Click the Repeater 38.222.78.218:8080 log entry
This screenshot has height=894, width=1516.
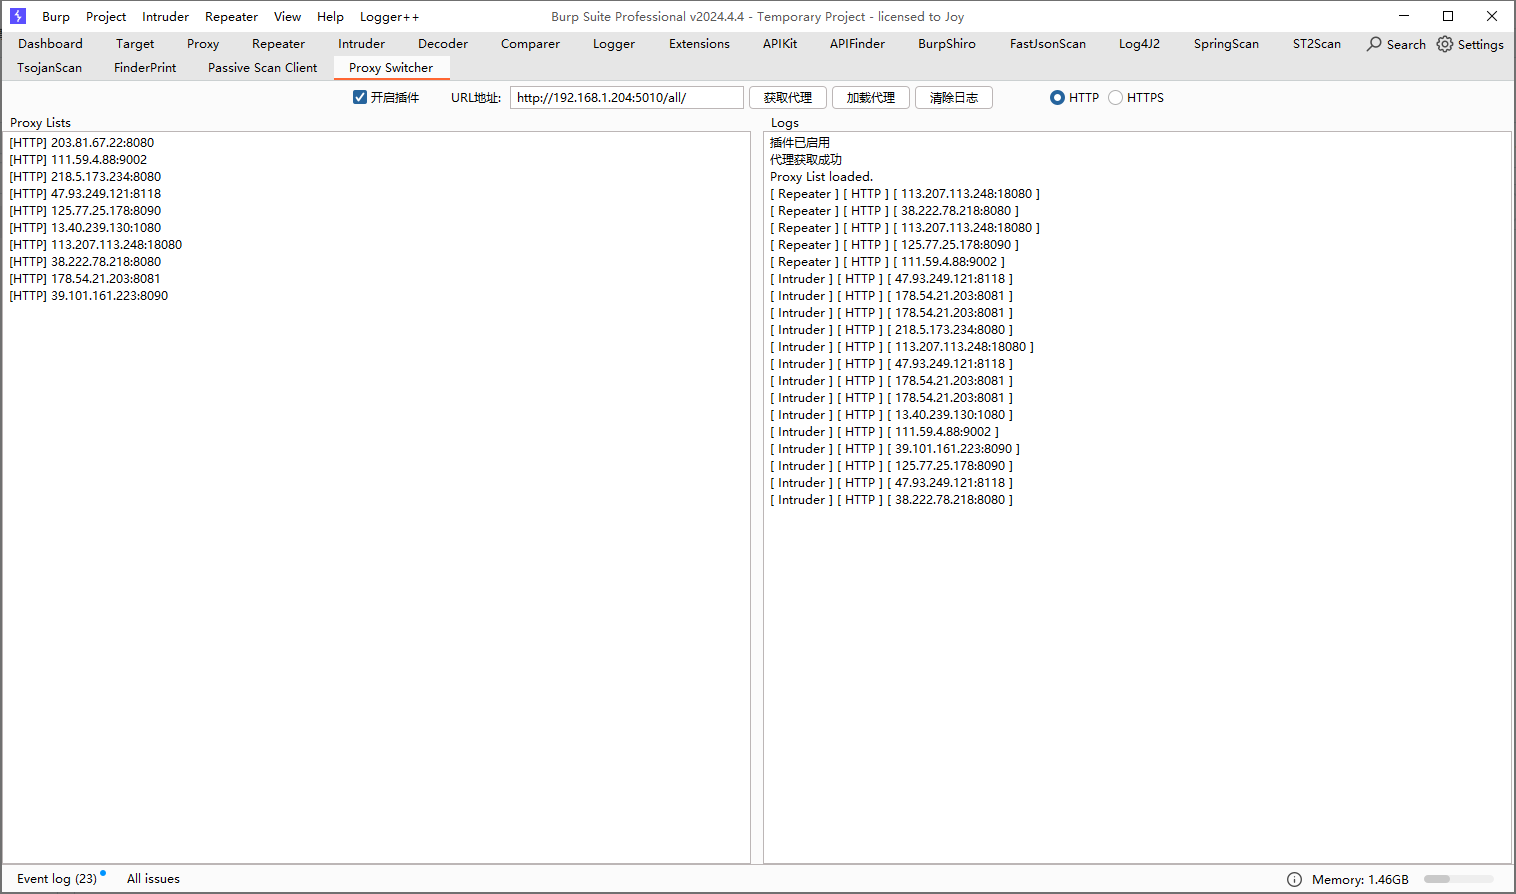coord(895,211)
